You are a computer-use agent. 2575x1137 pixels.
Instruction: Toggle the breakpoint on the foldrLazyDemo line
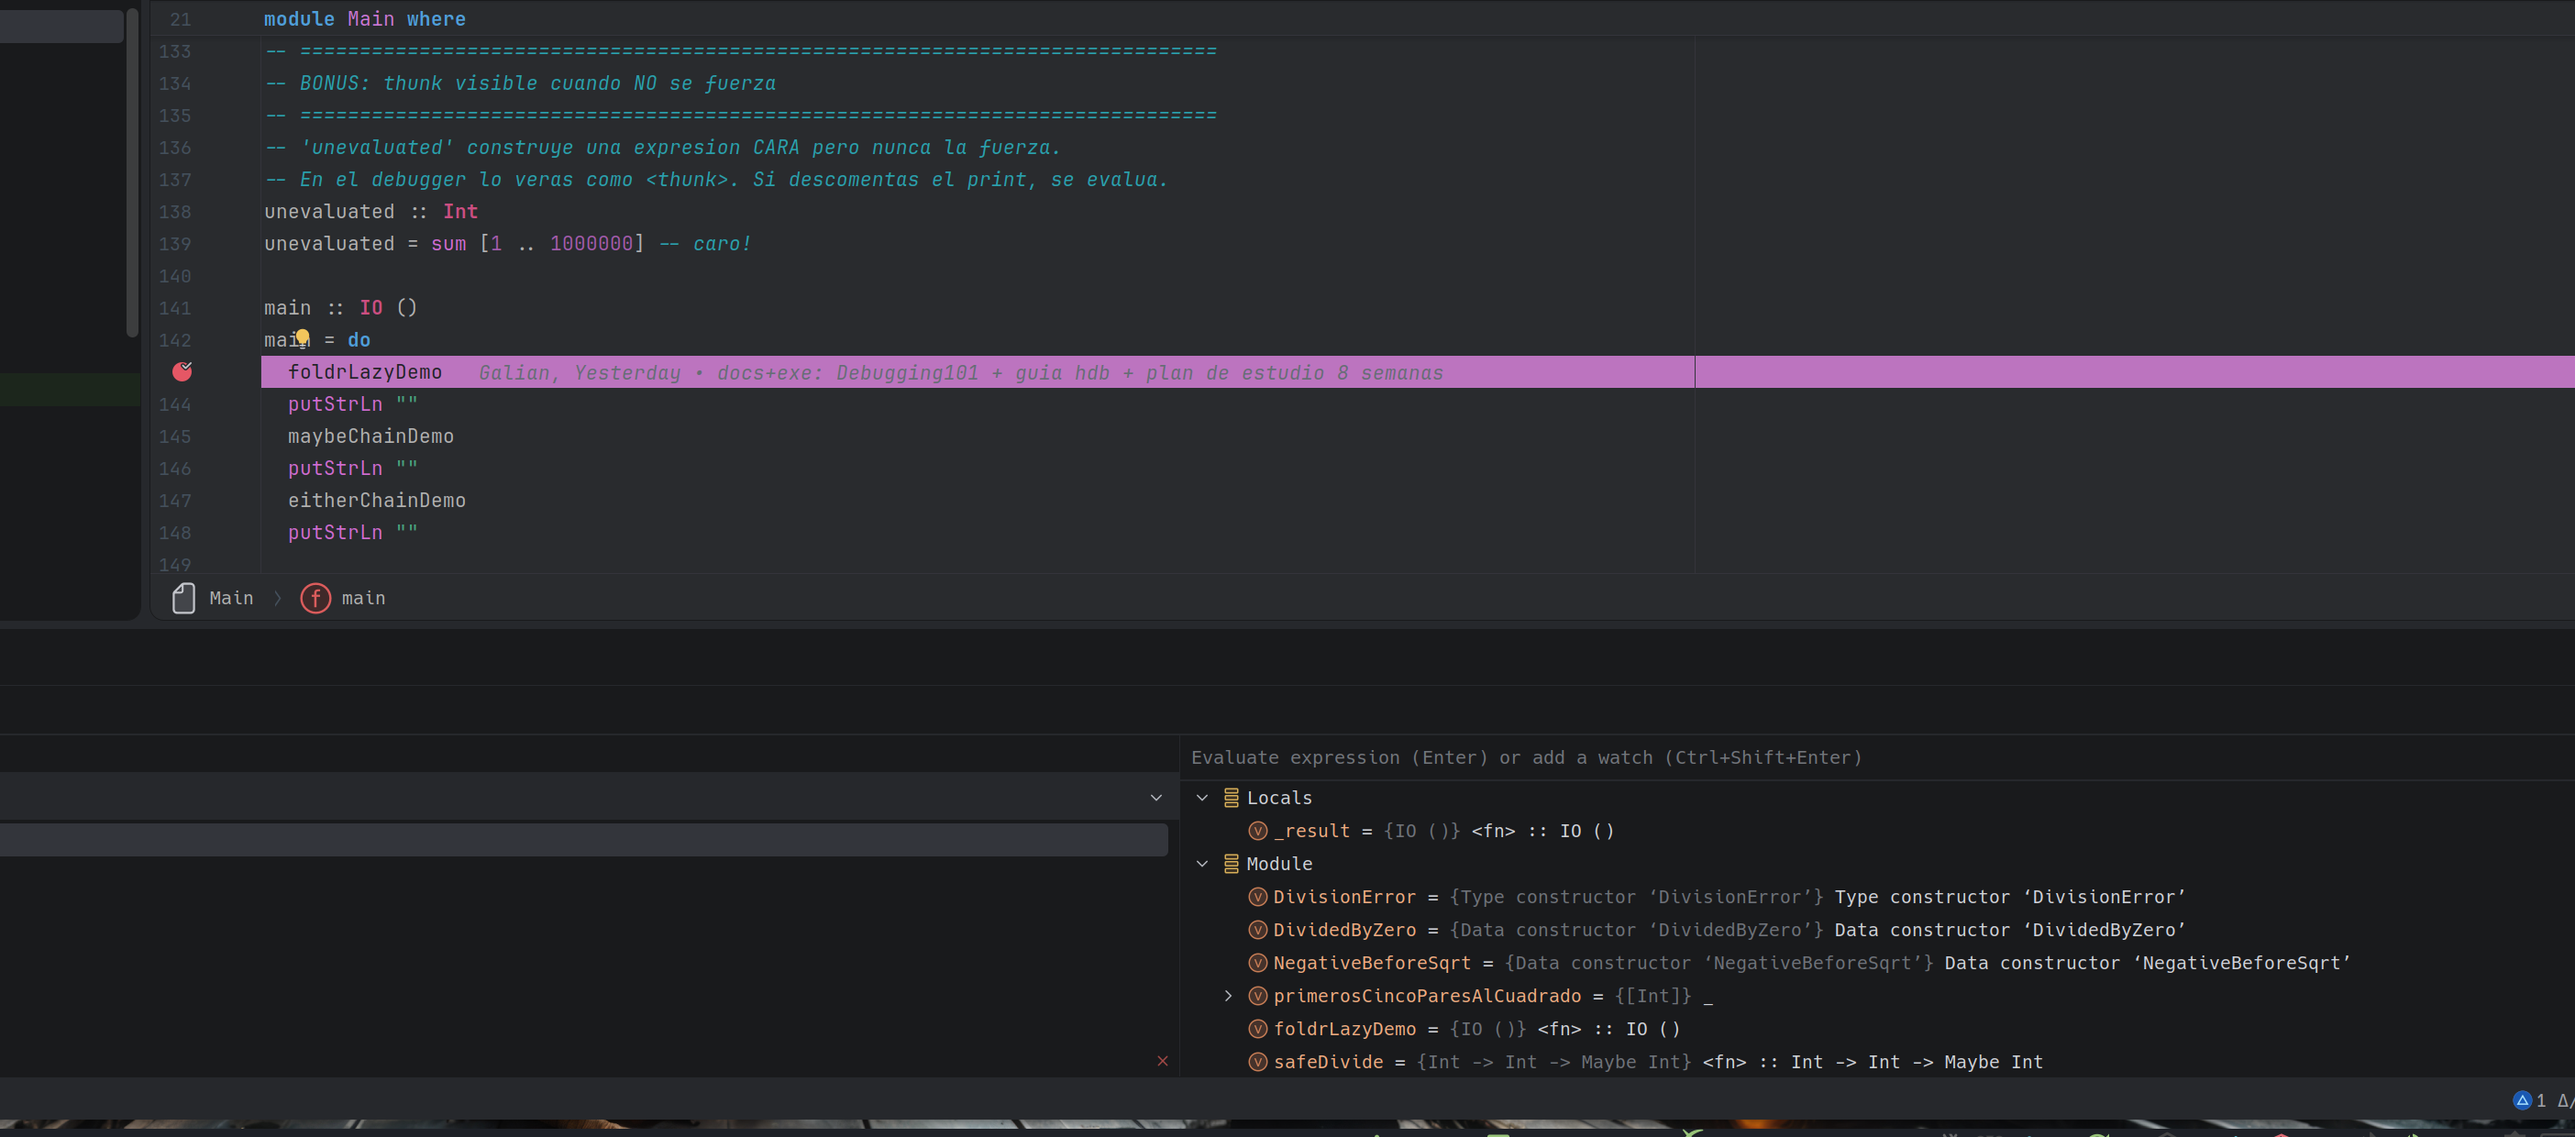[182, 372]
